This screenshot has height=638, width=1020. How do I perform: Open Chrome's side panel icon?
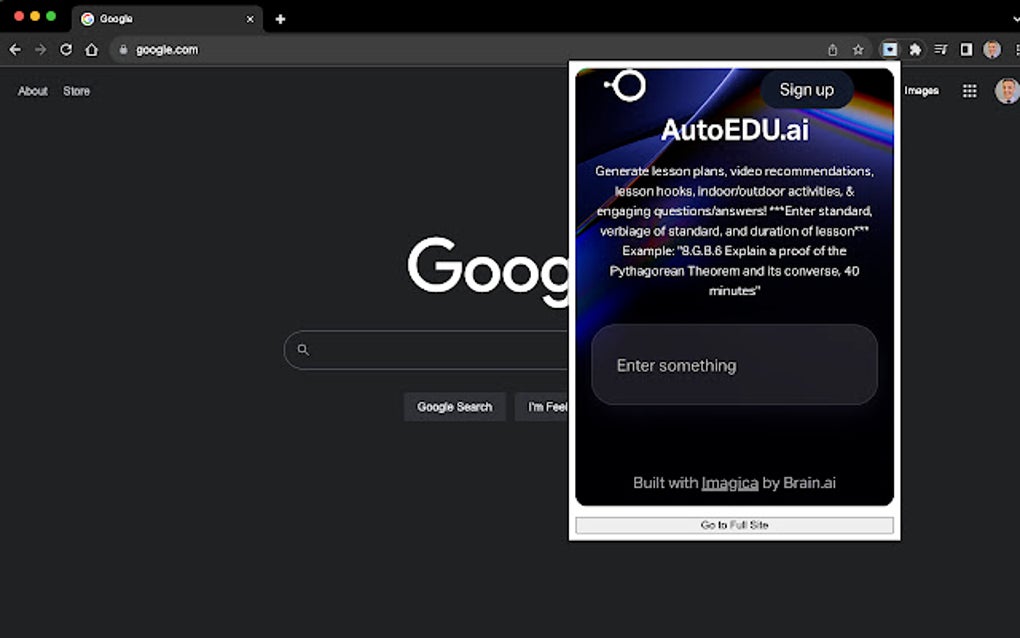(966, 49)
